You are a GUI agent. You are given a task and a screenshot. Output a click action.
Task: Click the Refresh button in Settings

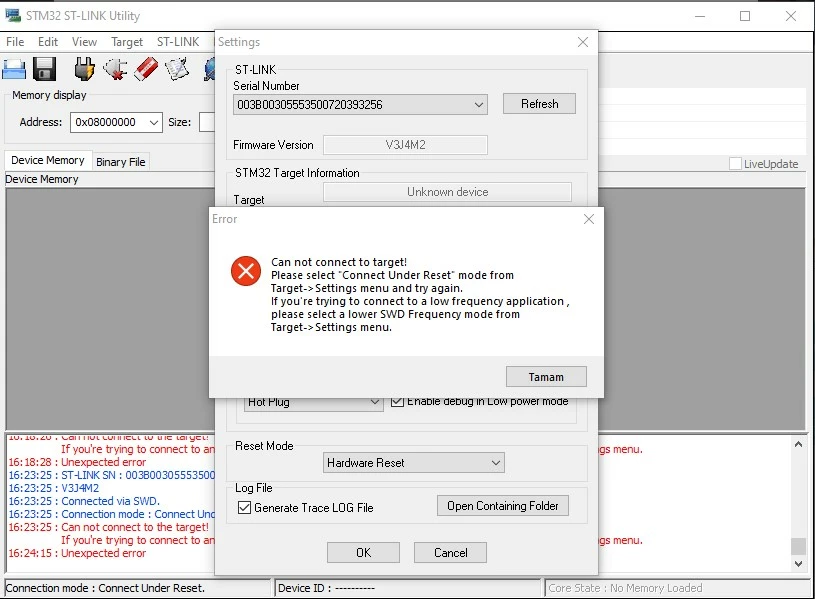540,103
